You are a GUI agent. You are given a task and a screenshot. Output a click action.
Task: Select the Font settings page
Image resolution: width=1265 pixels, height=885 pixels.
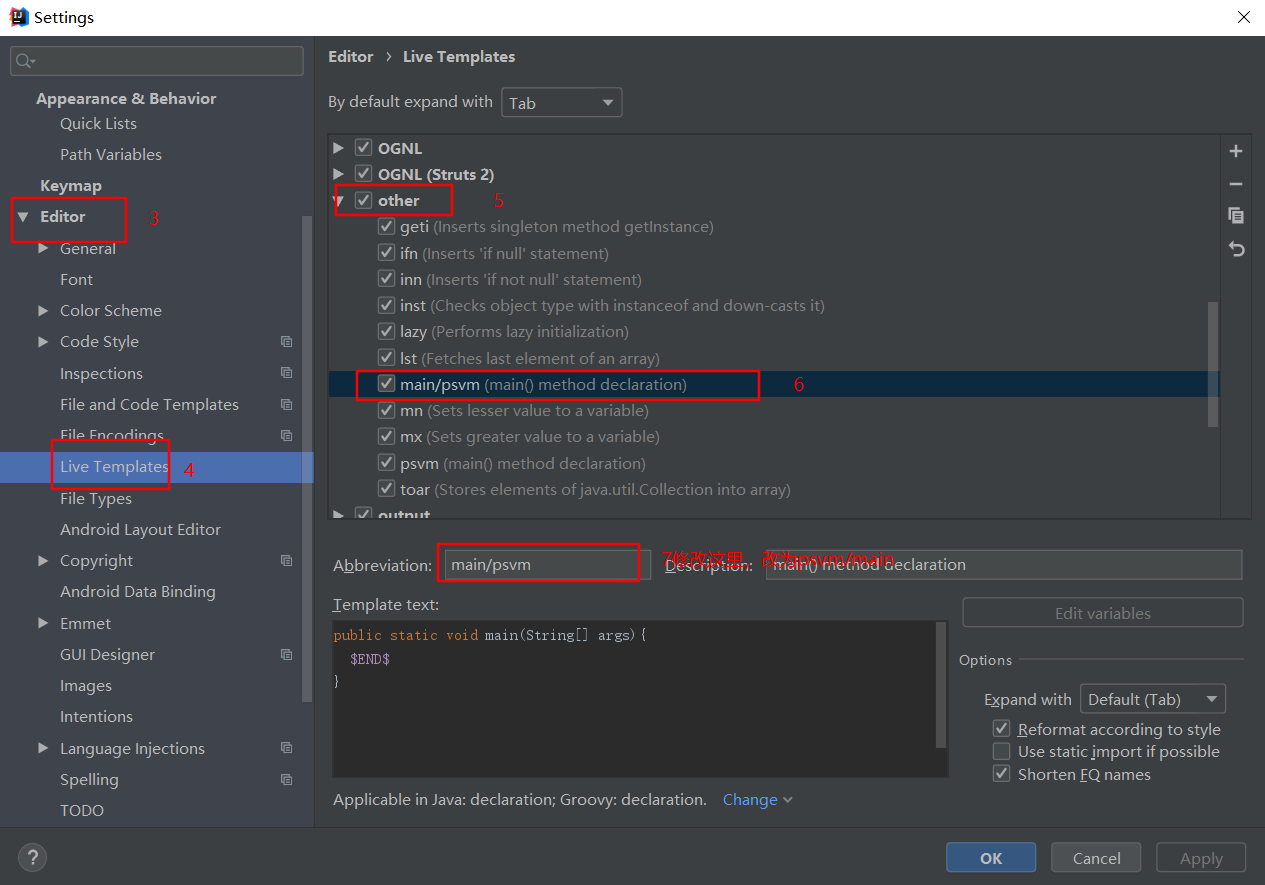[76, 280]
